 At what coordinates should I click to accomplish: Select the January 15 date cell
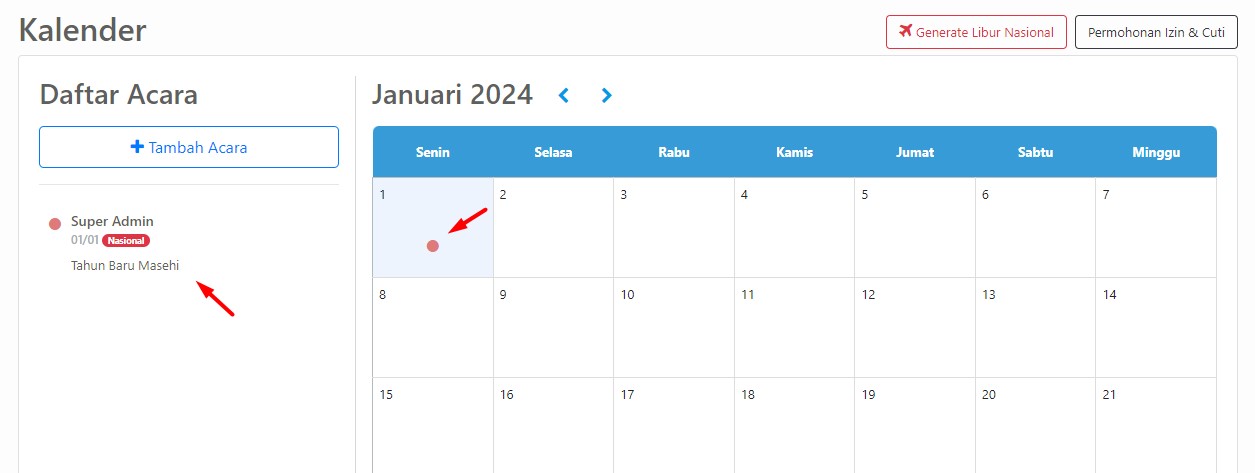[433, 425]
